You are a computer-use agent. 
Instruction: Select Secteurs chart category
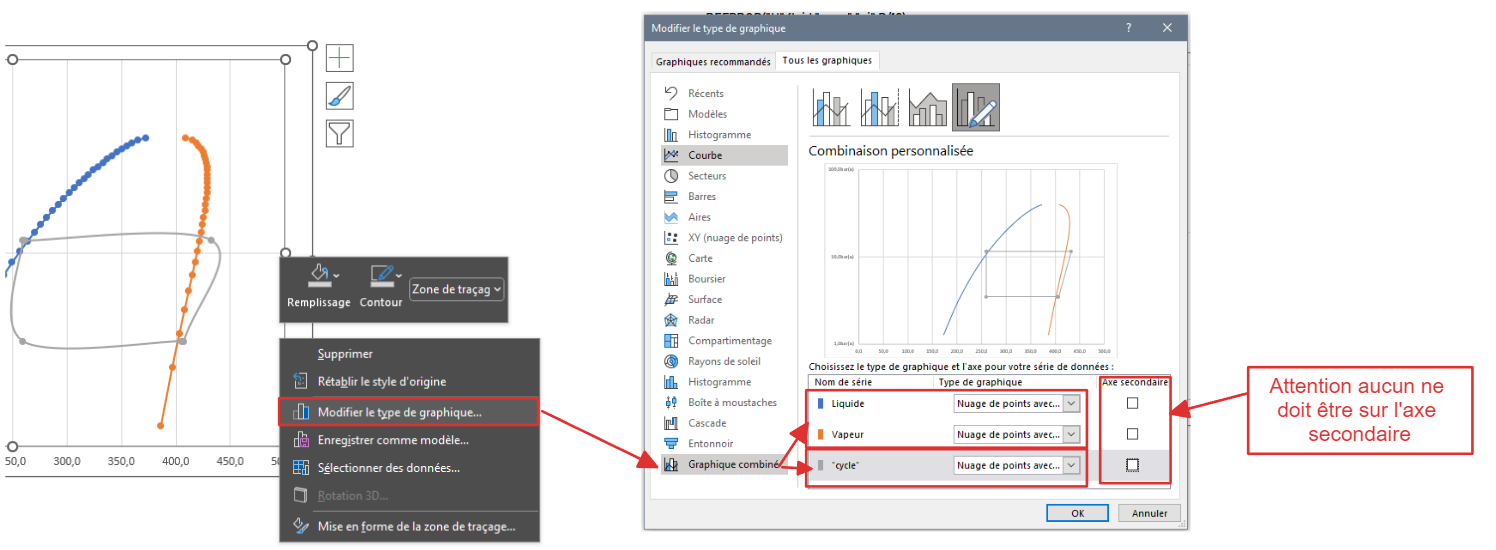click(707, 176)
